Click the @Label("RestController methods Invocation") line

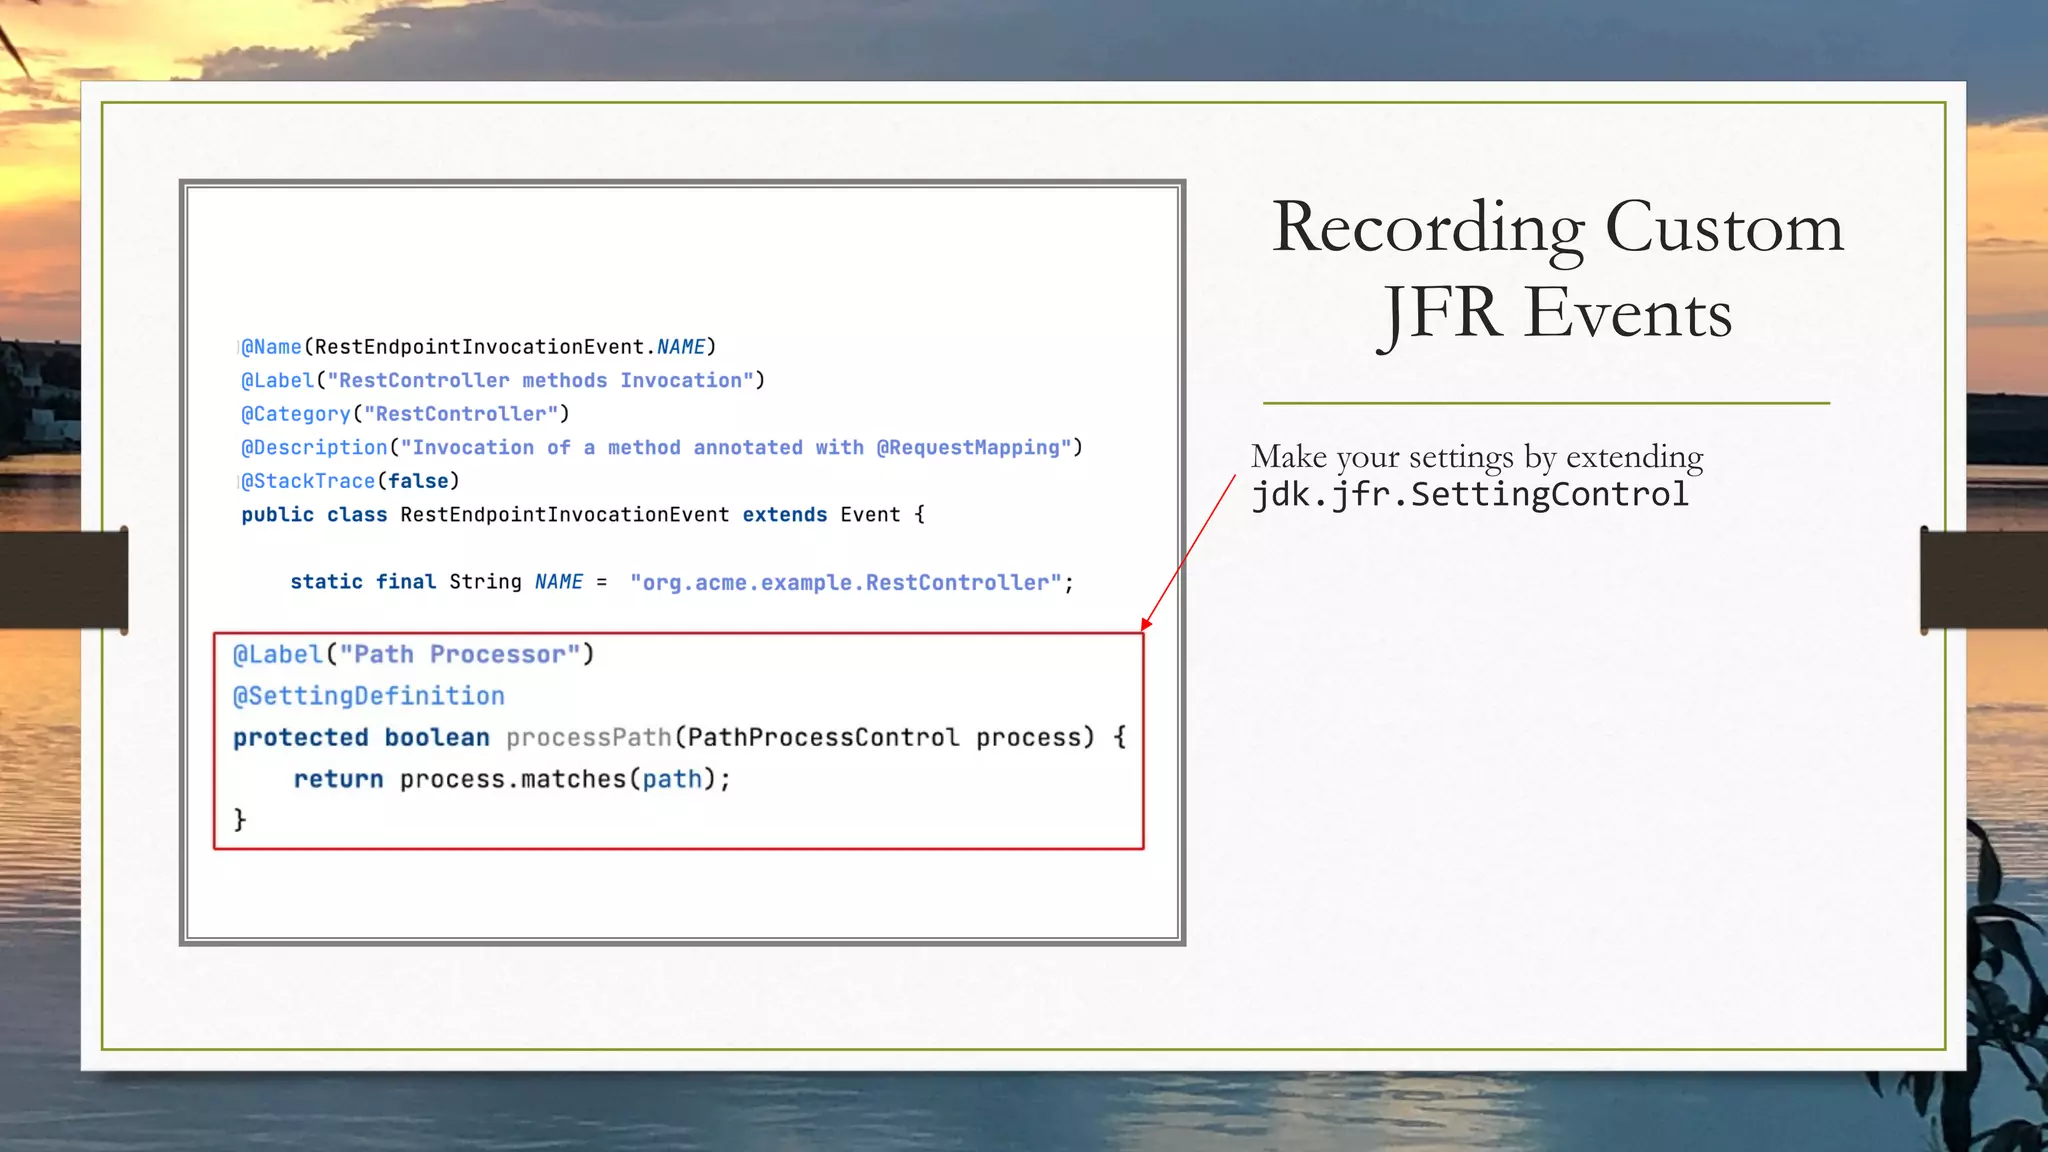tap(502, 381)
